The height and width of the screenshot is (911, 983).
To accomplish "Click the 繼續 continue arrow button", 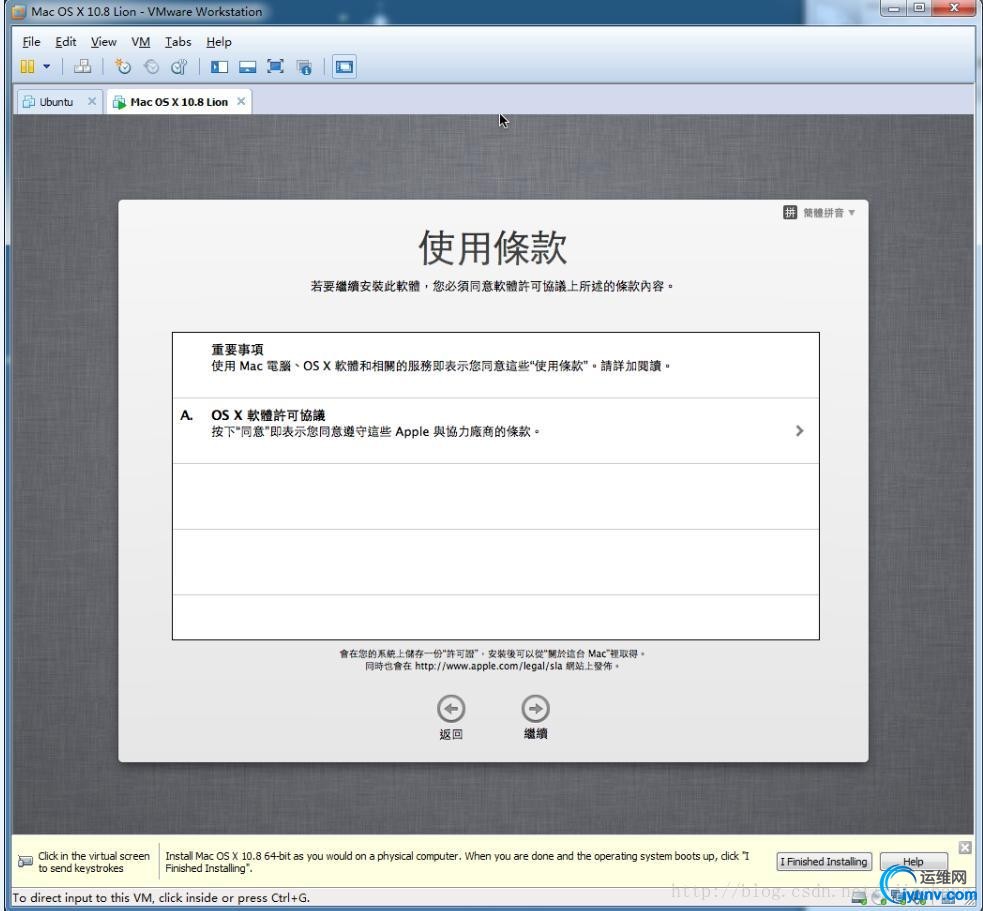I will 535,709.
